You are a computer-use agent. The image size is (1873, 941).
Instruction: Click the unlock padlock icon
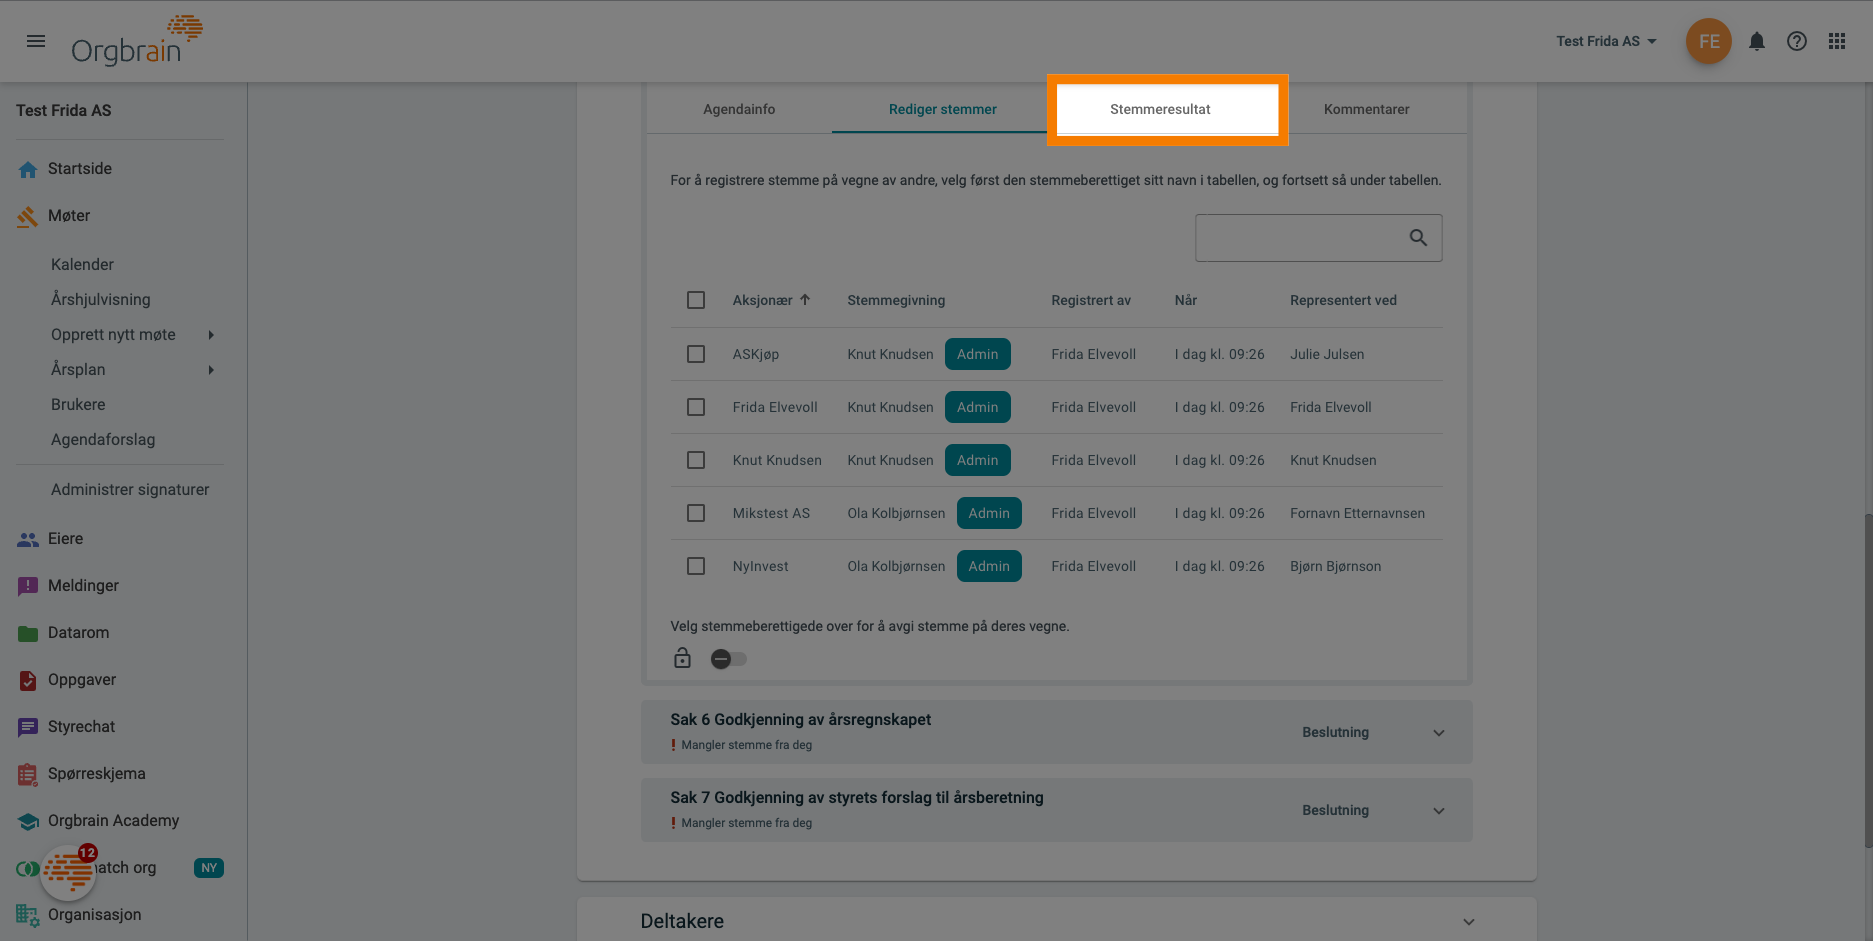(682, 658)
